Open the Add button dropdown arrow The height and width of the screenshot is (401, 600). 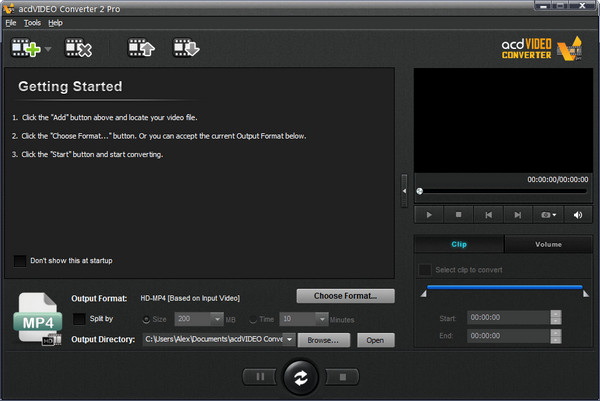click(47, 48)
